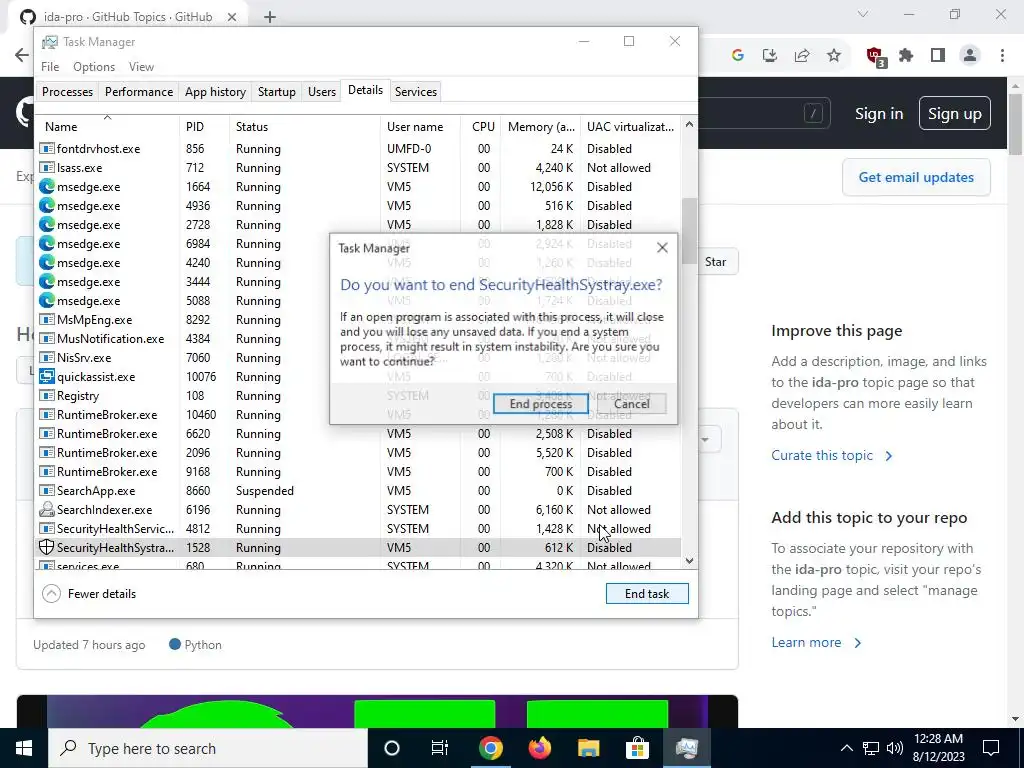1024x768 pixels.
Task: Click the install app icon in Chrome
Action: (770, 56)
